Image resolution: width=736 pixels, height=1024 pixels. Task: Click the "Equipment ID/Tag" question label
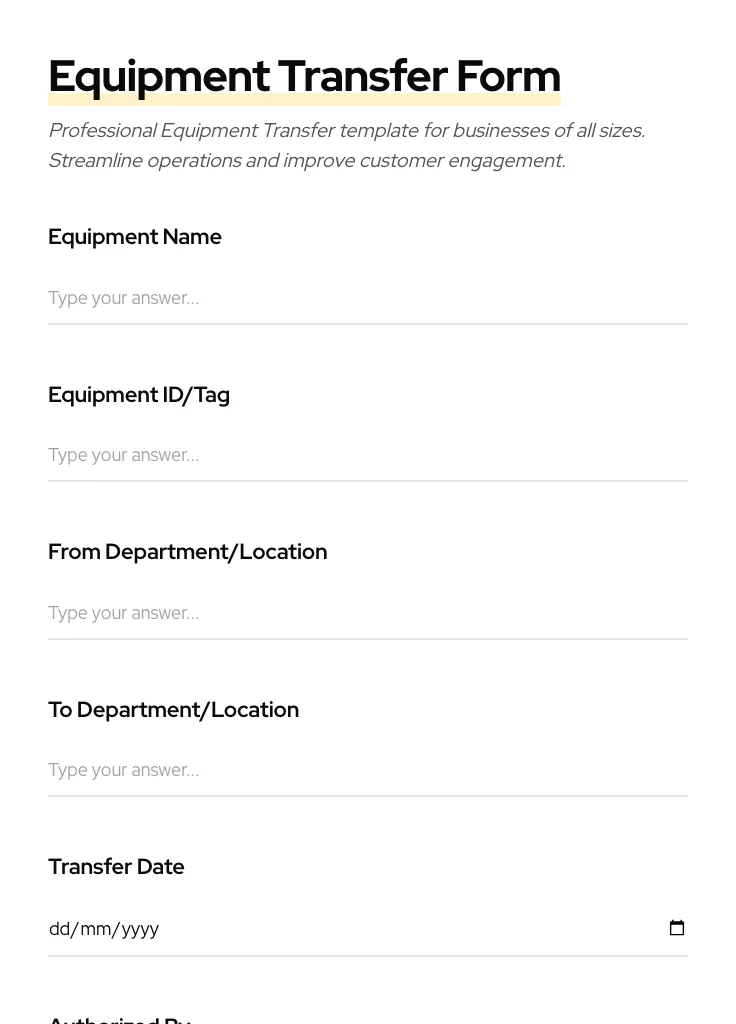point(139,395)
